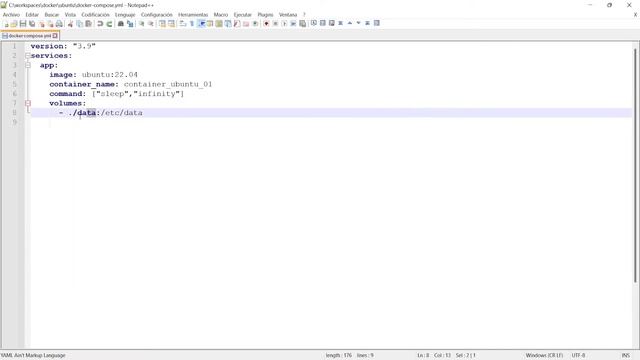Open the Plugins menu

tap(265, 15)
